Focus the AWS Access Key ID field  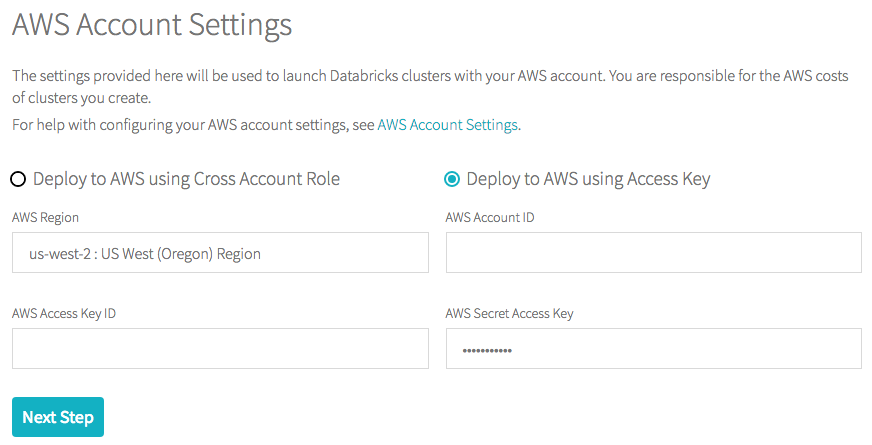tap(220, 349)
